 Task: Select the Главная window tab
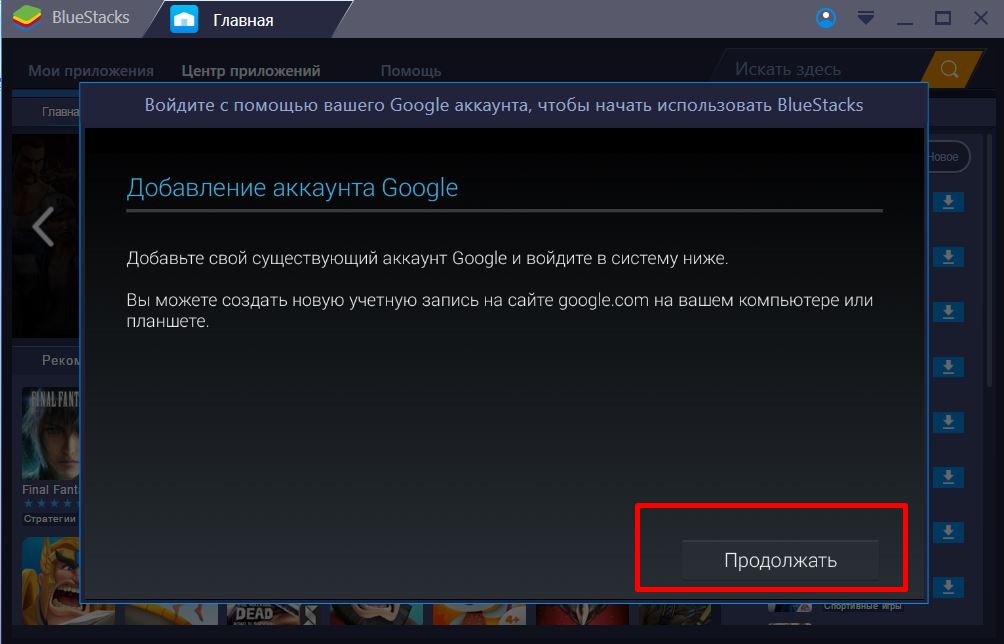point(243,19)
